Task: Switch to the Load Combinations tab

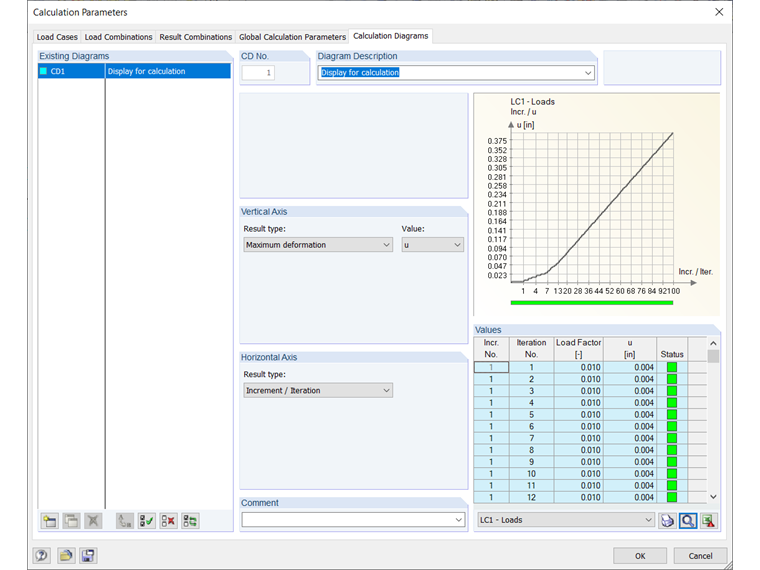Action: (x=118, y=37)
